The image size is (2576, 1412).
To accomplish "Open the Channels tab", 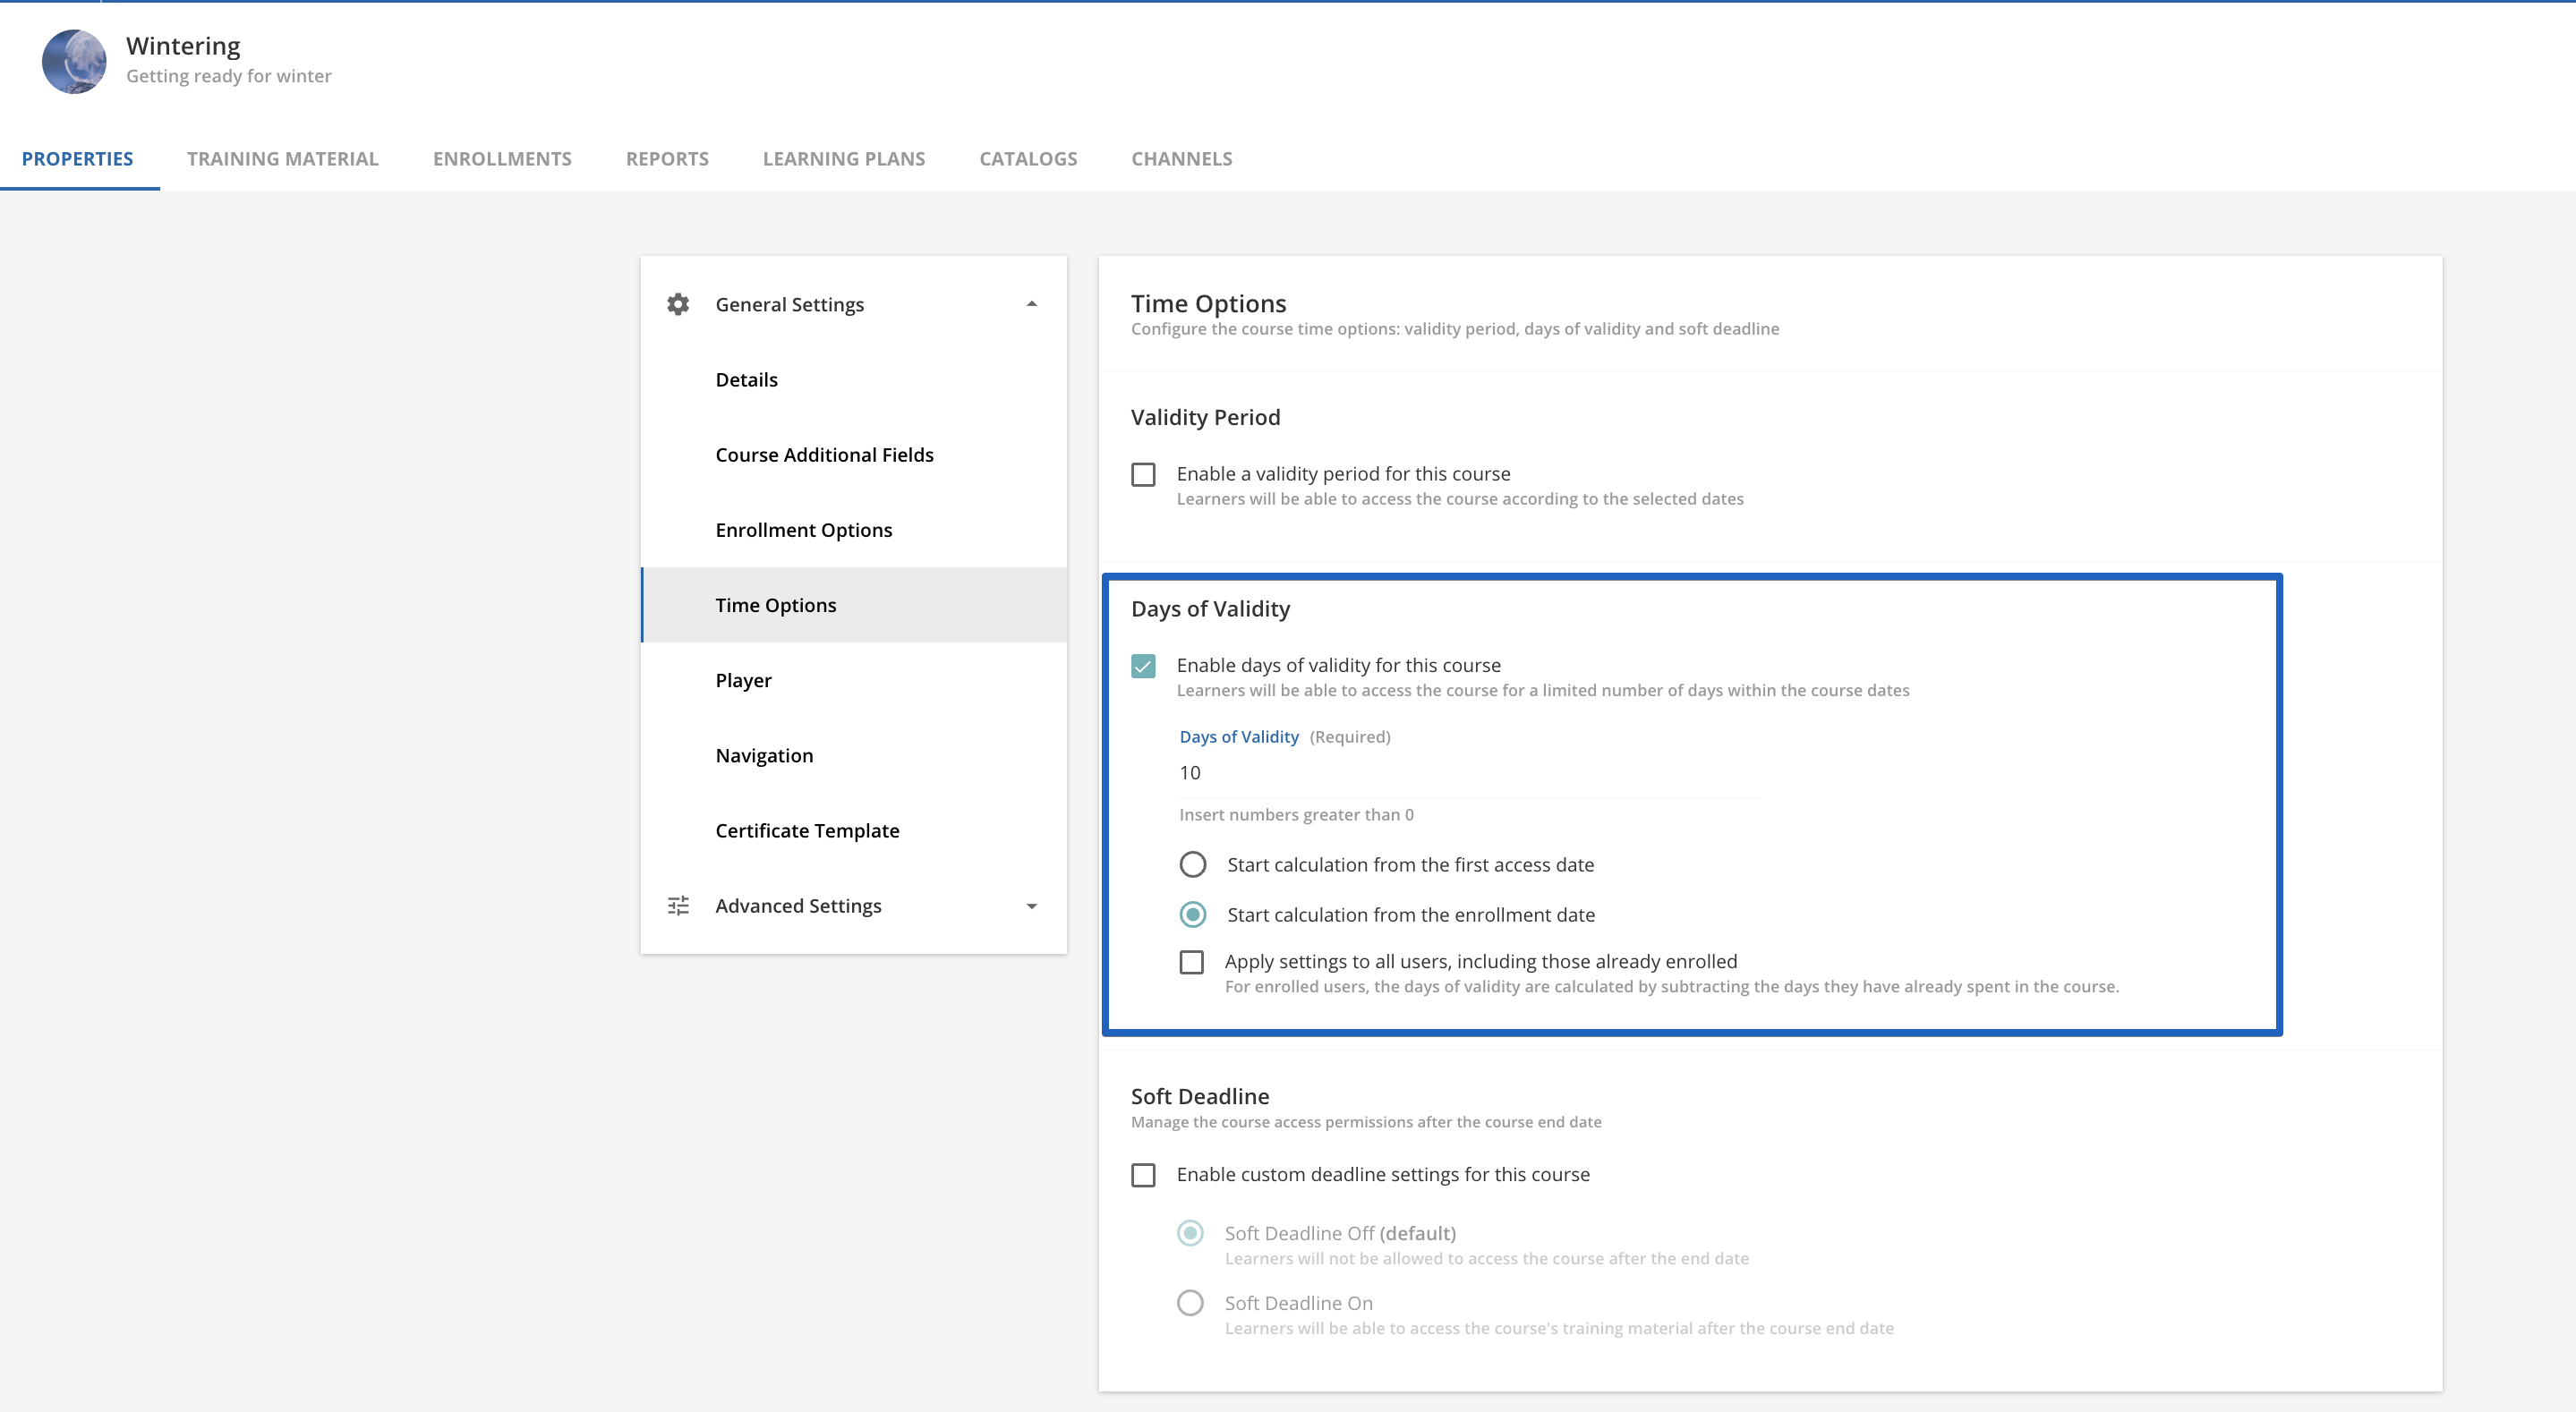I will coord(1182,158).
